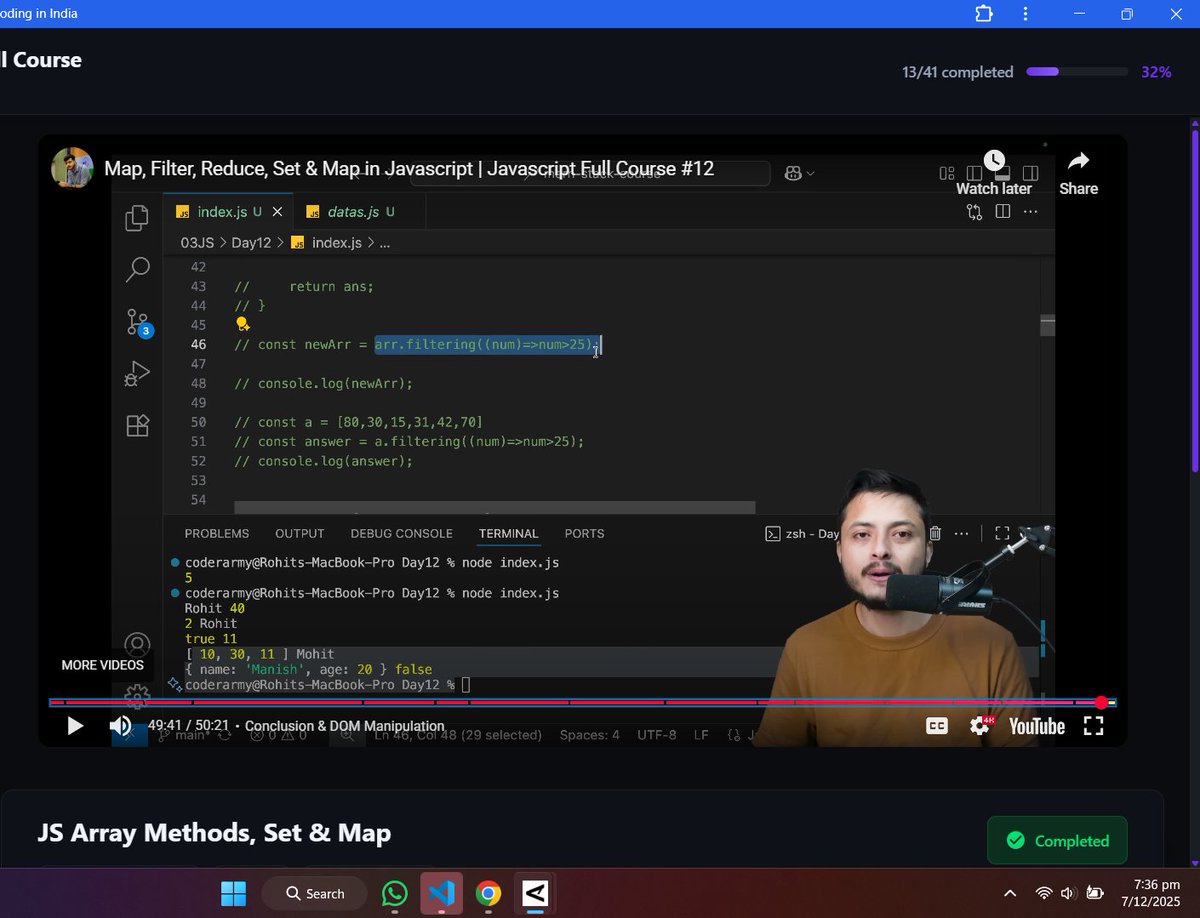1200x918 pixels.
Task: Open Google Chrome from the taskbar
Action: (488, 893)
